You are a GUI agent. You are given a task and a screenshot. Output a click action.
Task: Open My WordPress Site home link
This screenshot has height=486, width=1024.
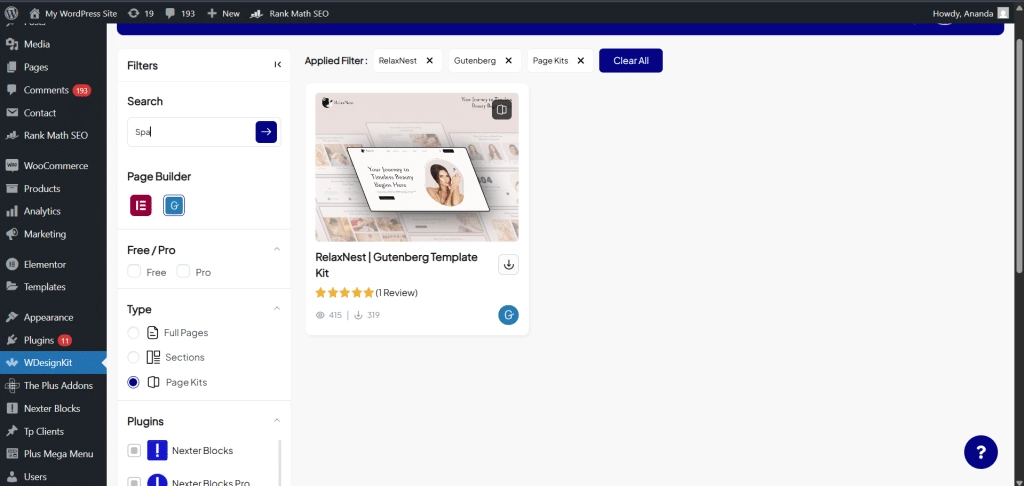73,13
